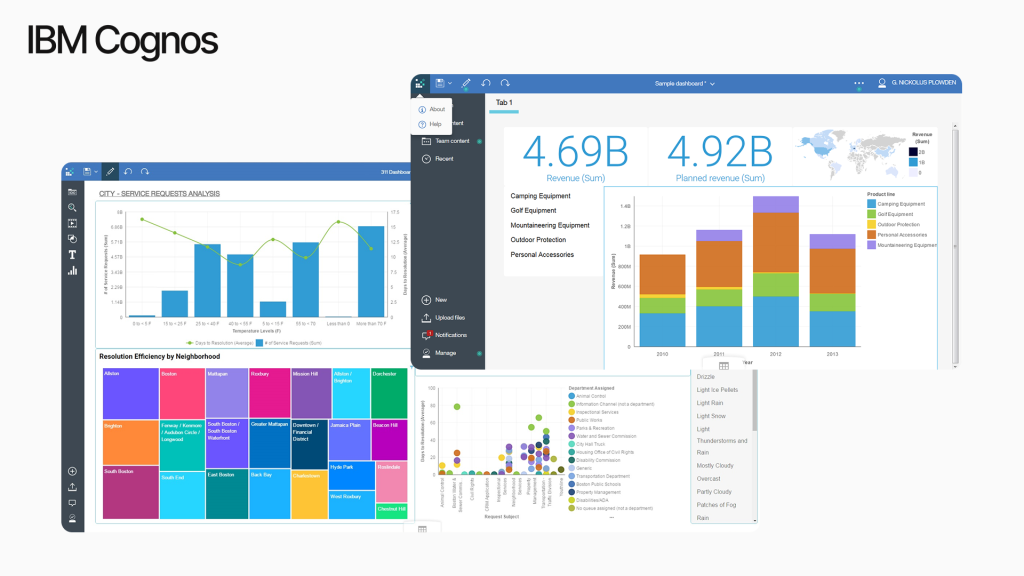Click the edit pencil icon in Sample dashboard toolbar

tap(466, 83)
